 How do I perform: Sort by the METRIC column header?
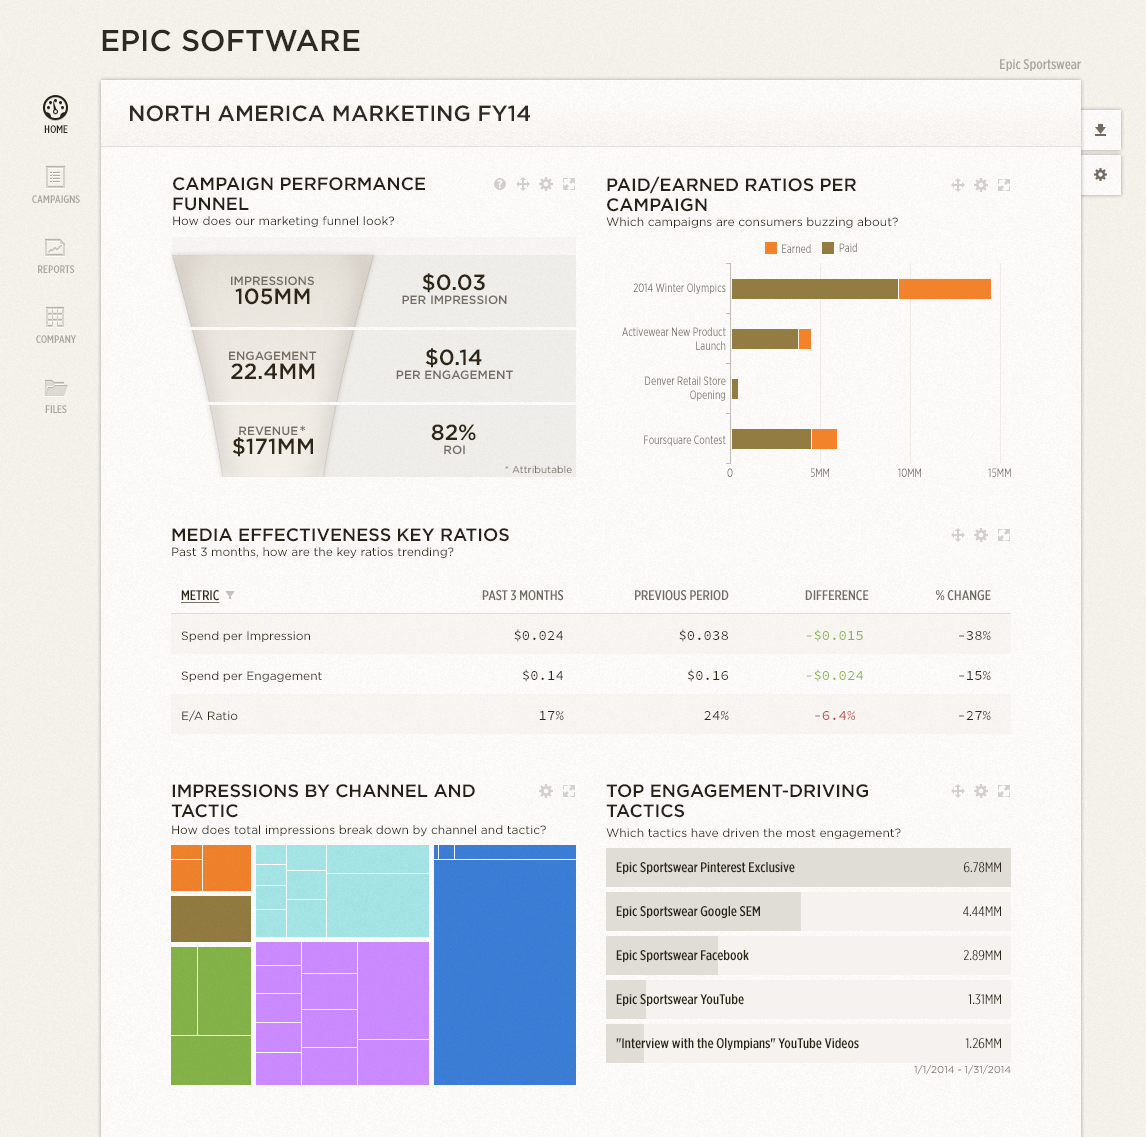pos(200,596)
